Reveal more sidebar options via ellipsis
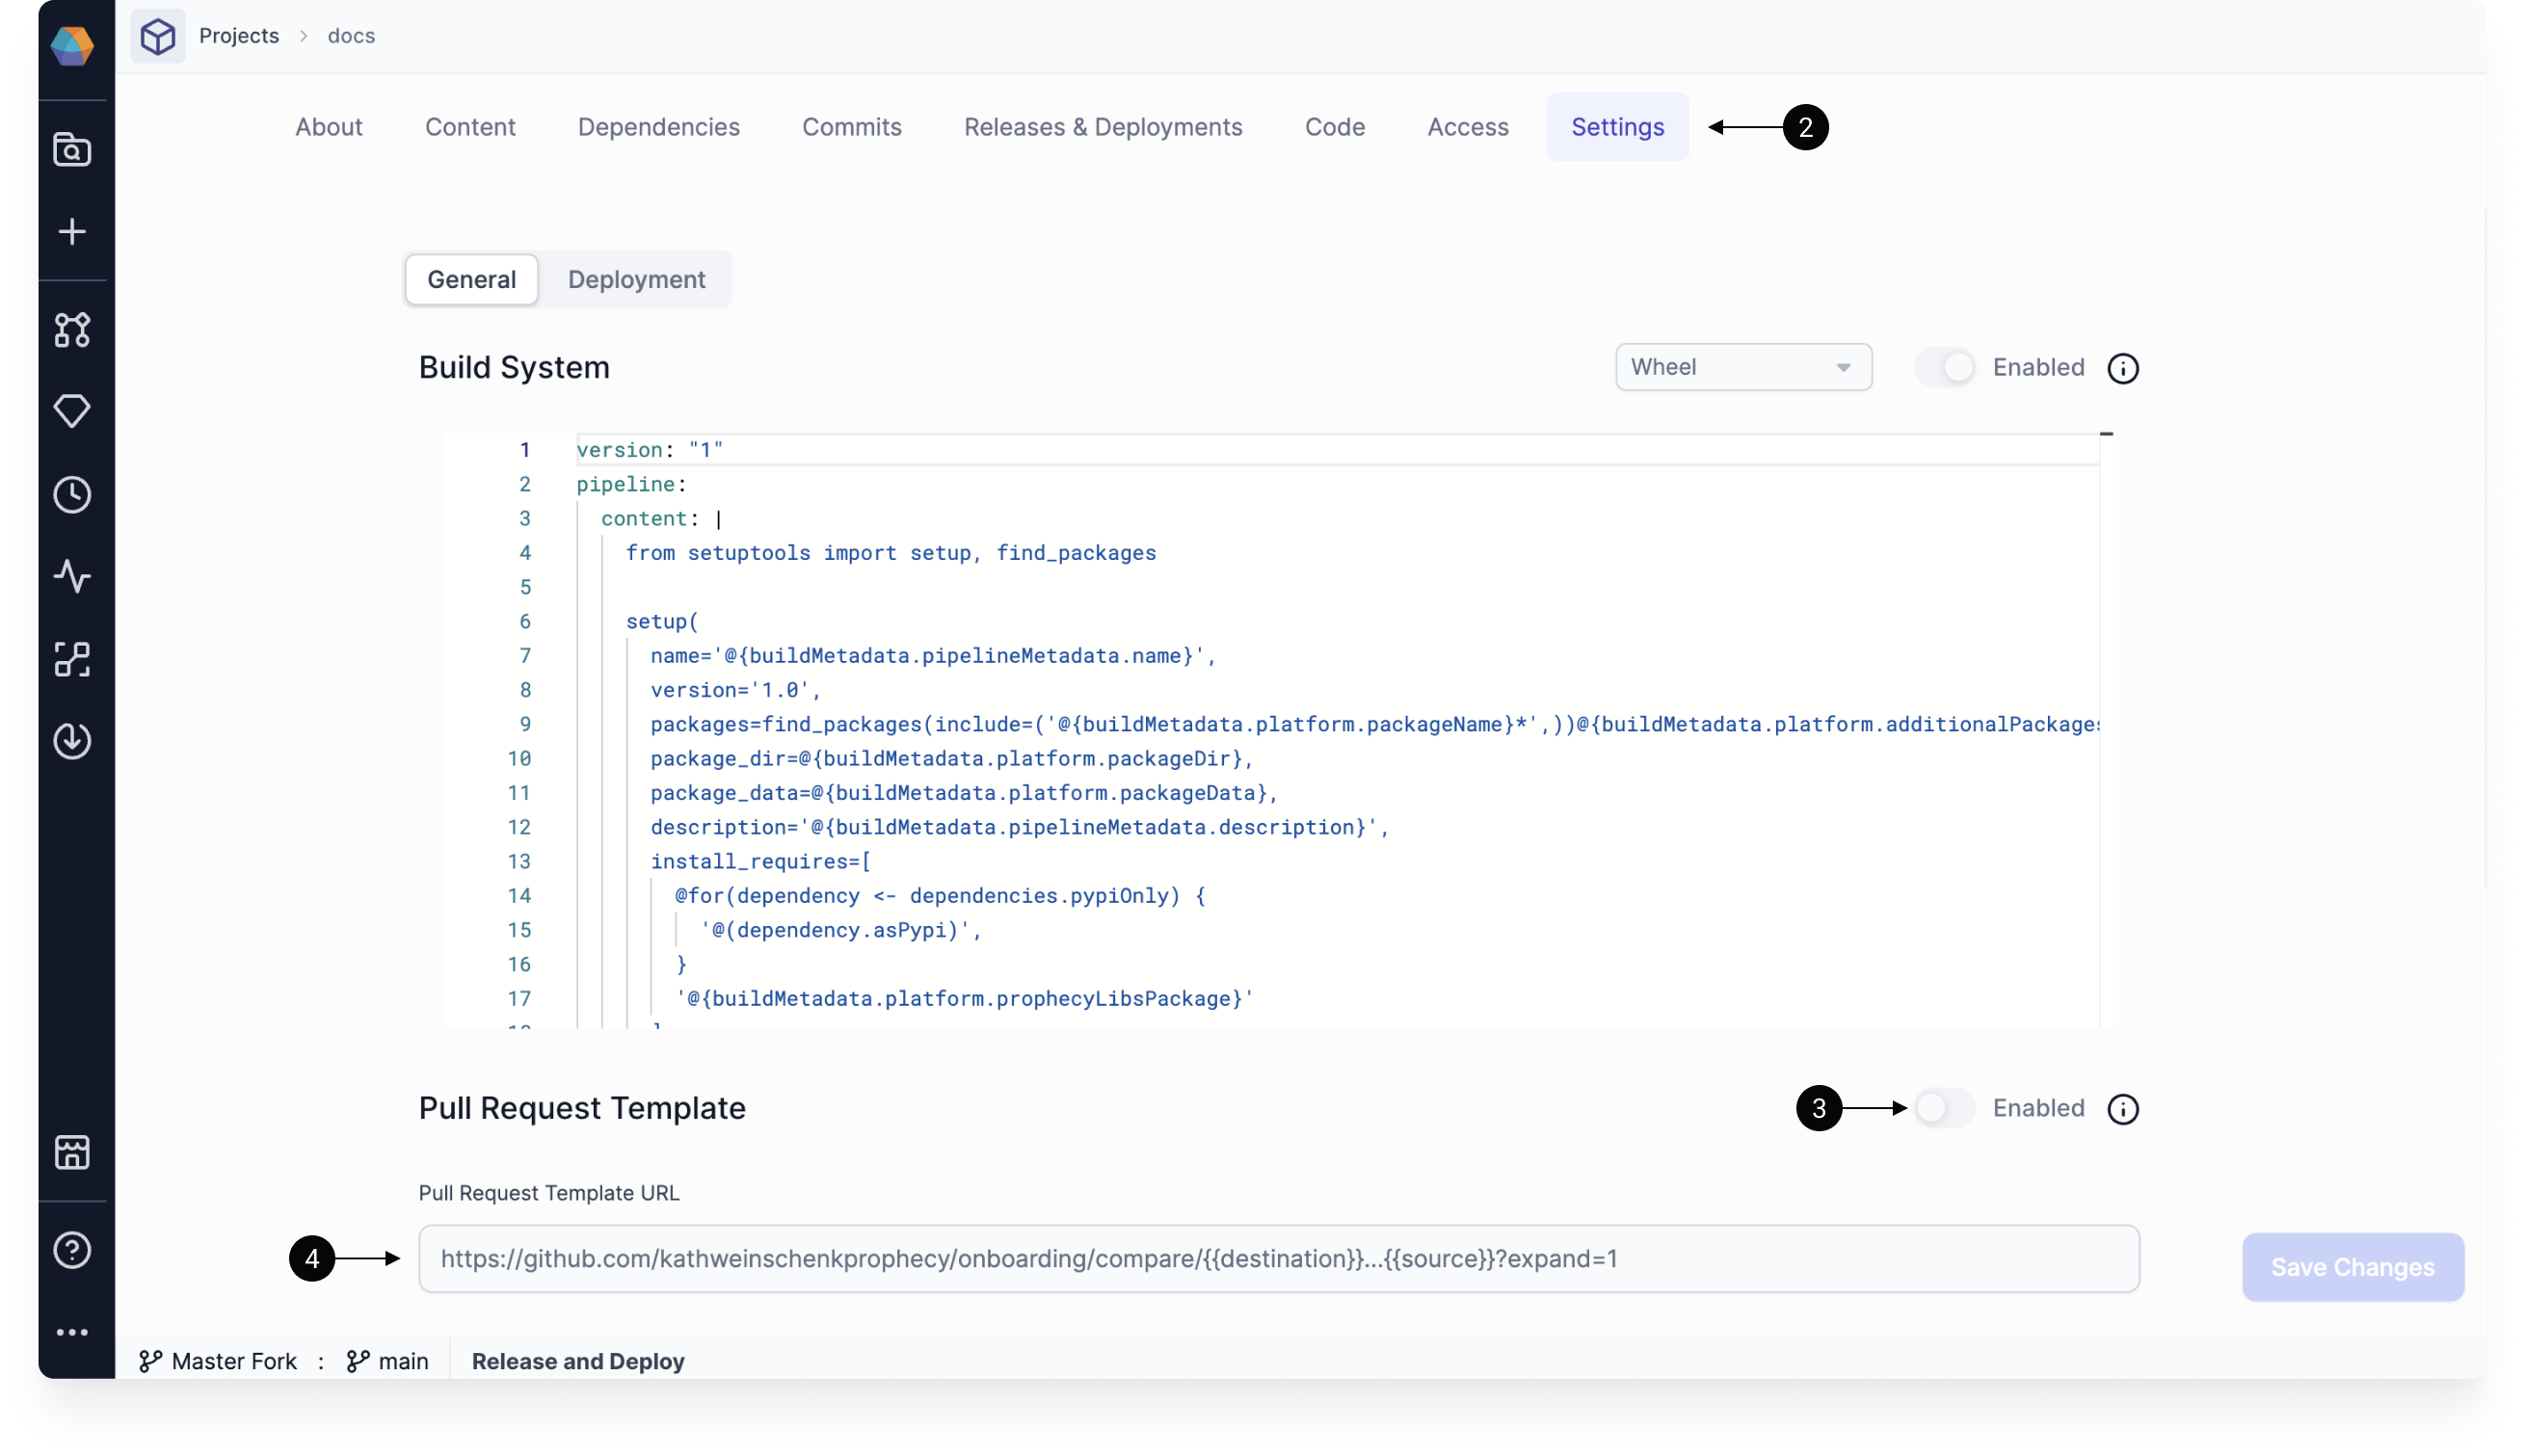This screenshot has height=1456, width=2525. pyautogui.click(x=73, y=1332)
